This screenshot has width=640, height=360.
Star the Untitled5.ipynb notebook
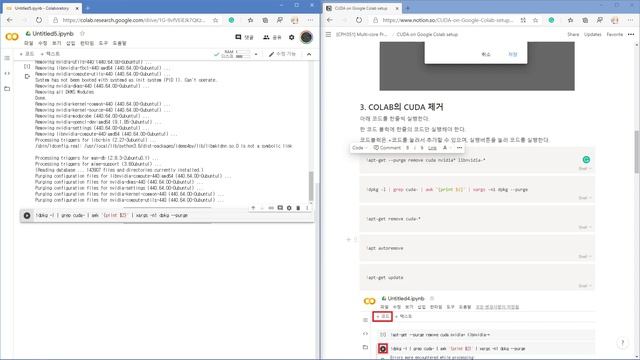[82, 33]
